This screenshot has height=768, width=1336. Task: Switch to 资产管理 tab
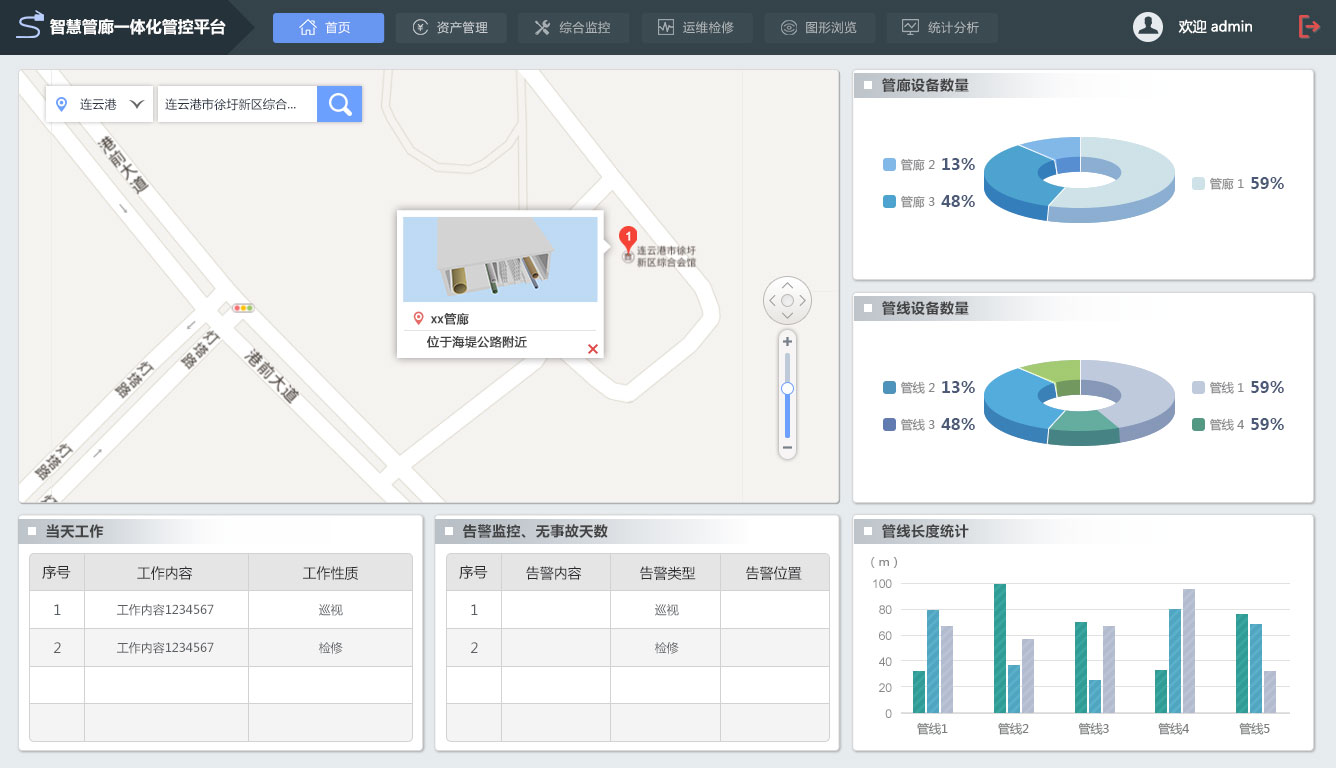[x=451, y=28]
